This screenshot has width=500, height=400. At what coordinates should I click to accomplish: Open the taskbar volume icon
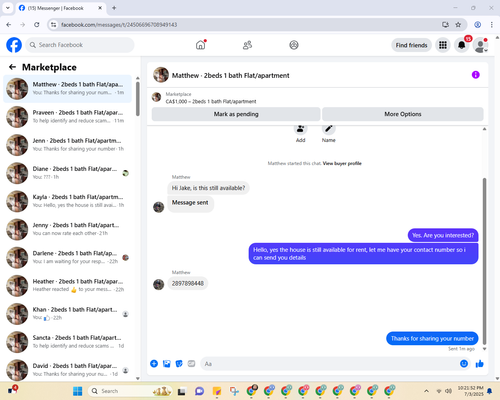(449, 391)
